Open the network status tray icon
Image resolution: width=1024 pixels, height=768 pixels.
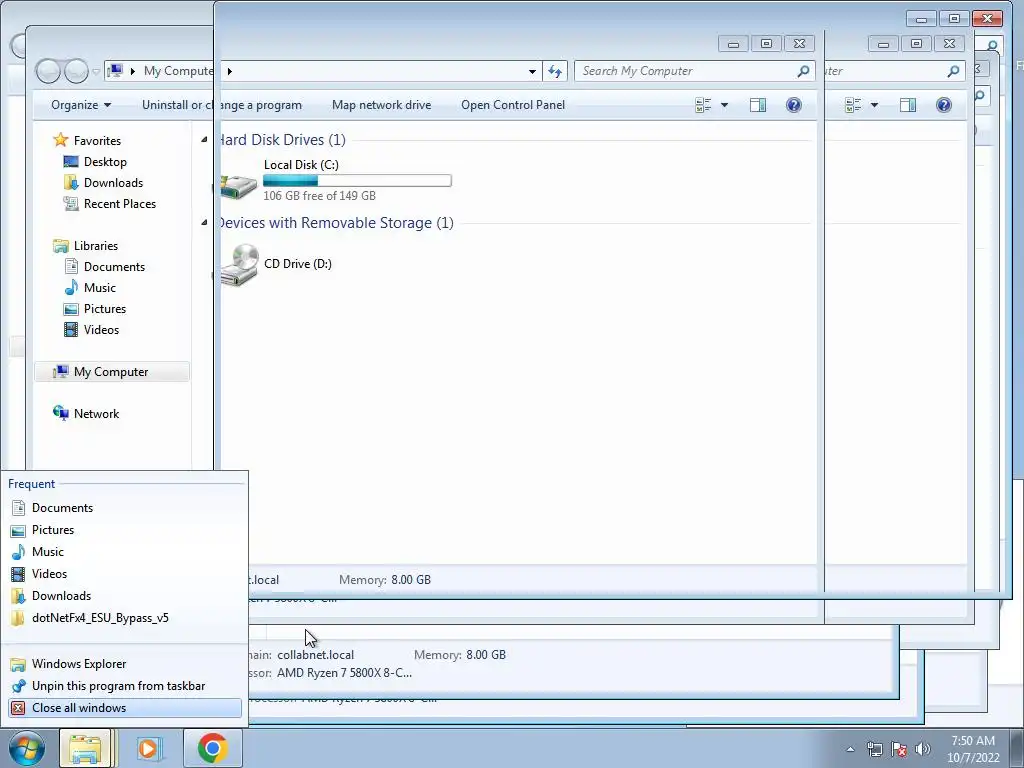click(874, 749)
